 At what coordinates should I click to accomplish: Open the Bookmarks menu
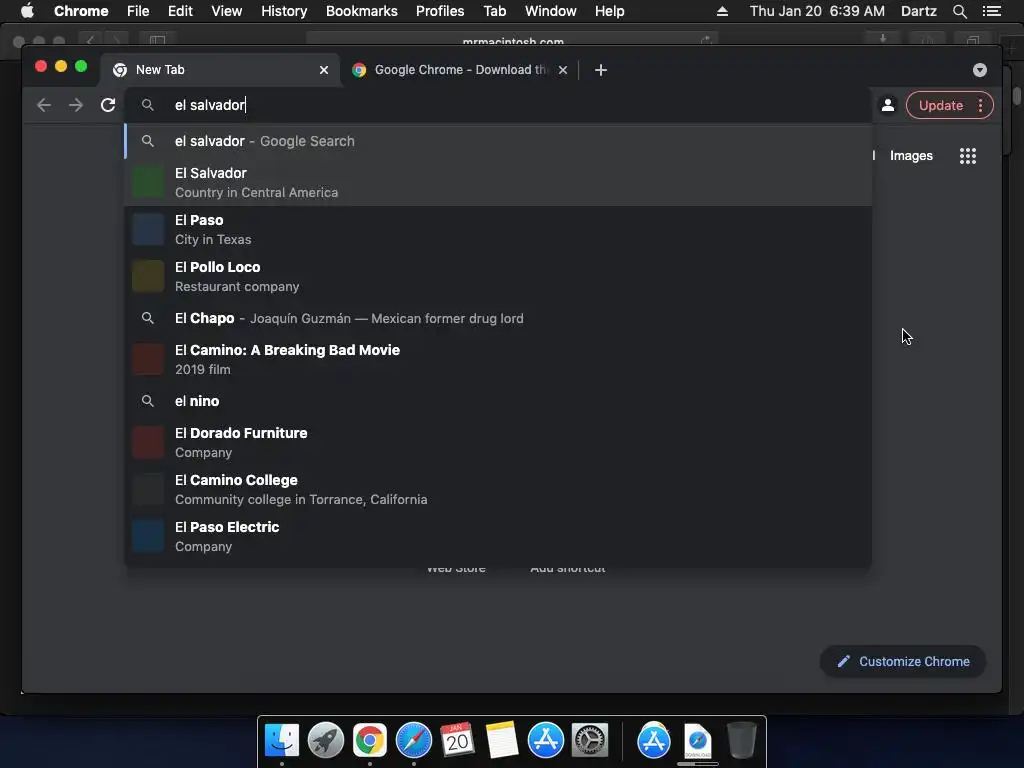(x=362, y=11)
